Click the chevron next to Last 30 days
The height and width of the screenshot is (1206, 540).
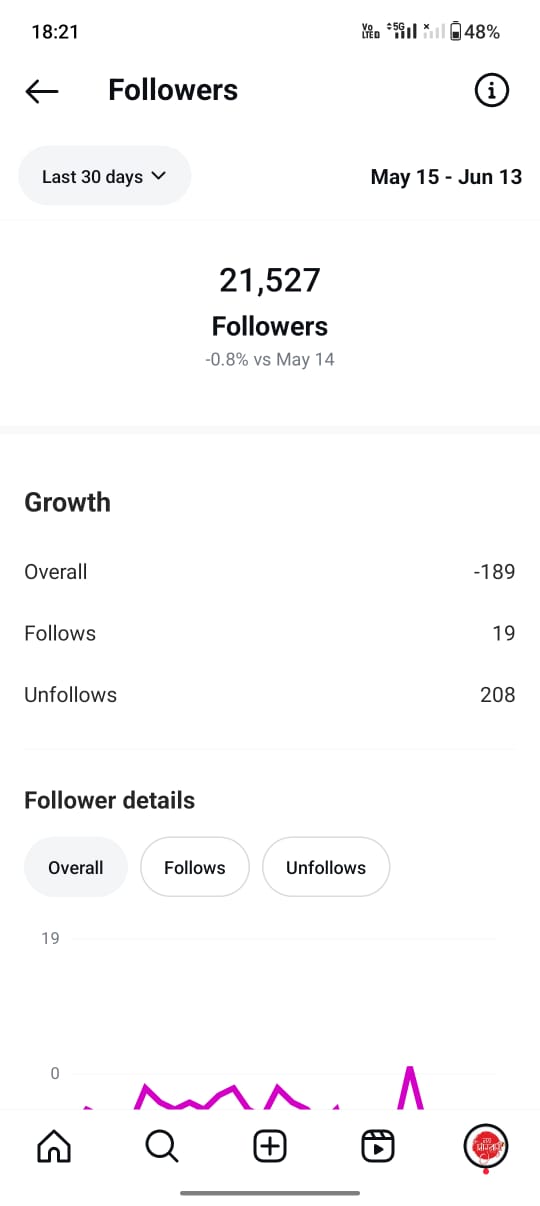coord(158,176)
